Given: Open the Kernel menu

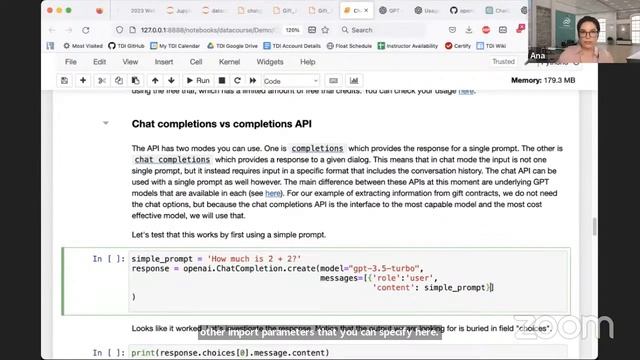Looking at the screenshot, I should [x=229, y=62].
